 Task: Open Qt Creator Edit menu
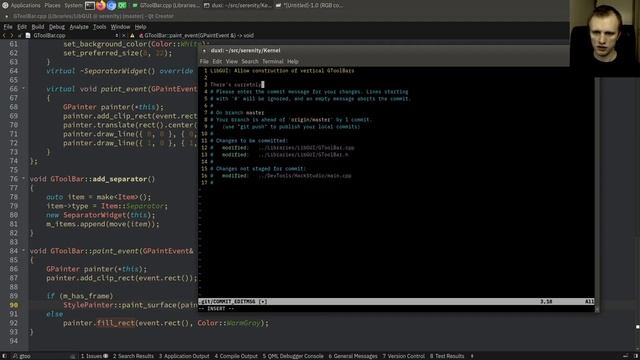click(22, 27)
